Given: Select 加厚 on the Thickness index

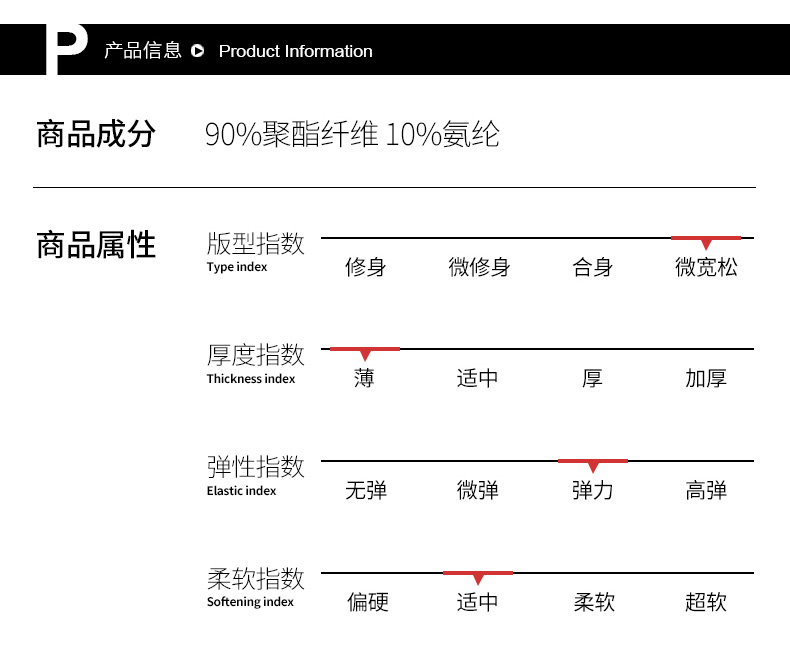Looking at the screenshot, I should click(x=706, y=379).
